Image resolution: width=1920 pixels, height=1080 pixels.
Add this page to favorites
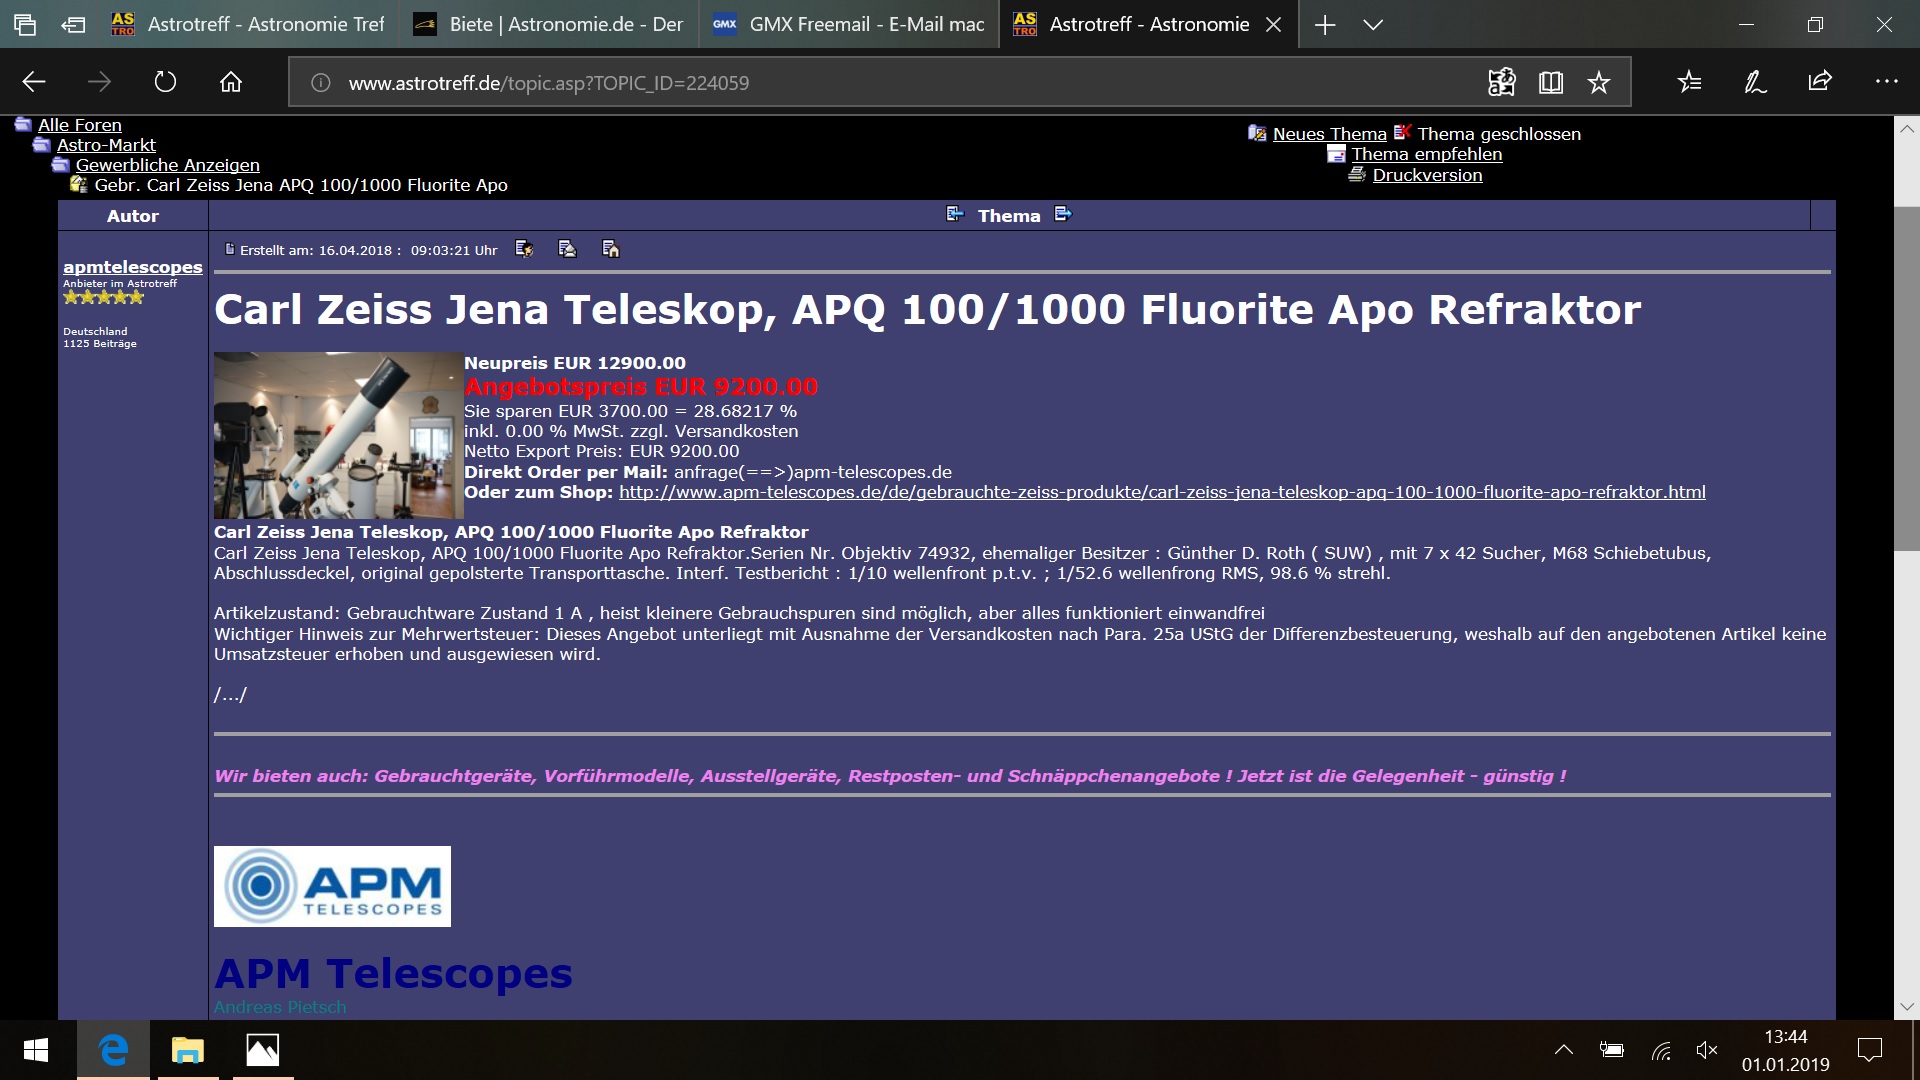[x=1599, y=82]
